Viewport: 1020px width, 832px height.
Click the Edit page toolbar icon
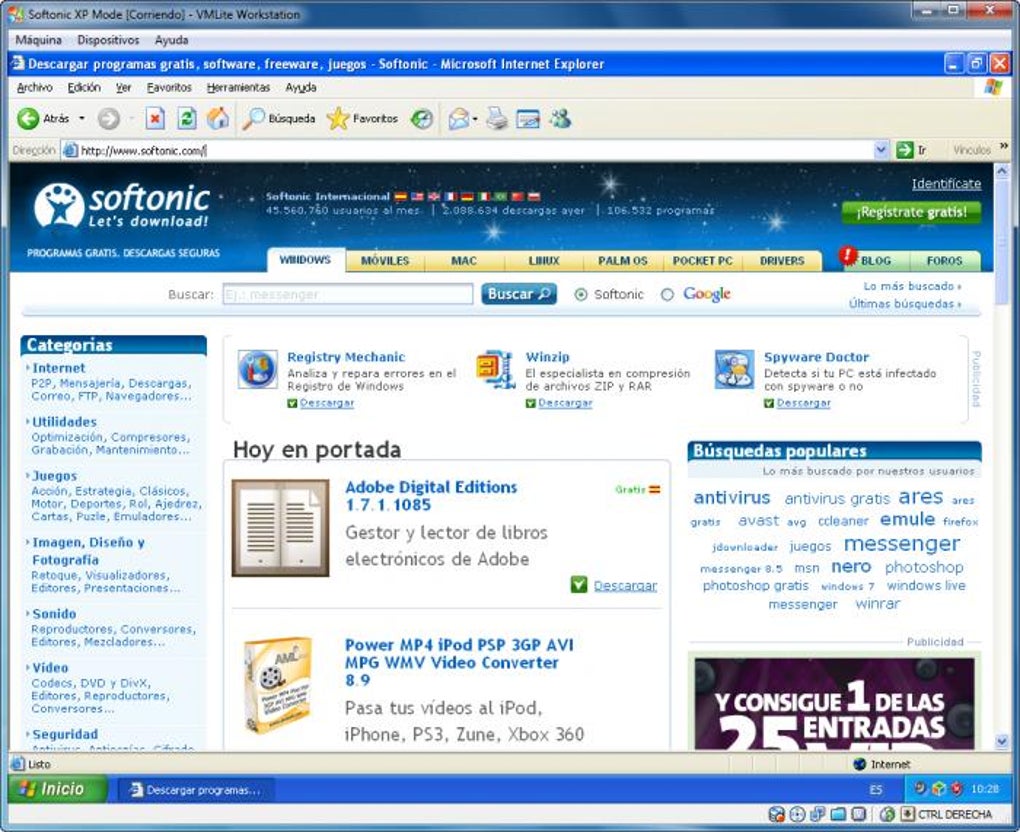tap(528, 118)
